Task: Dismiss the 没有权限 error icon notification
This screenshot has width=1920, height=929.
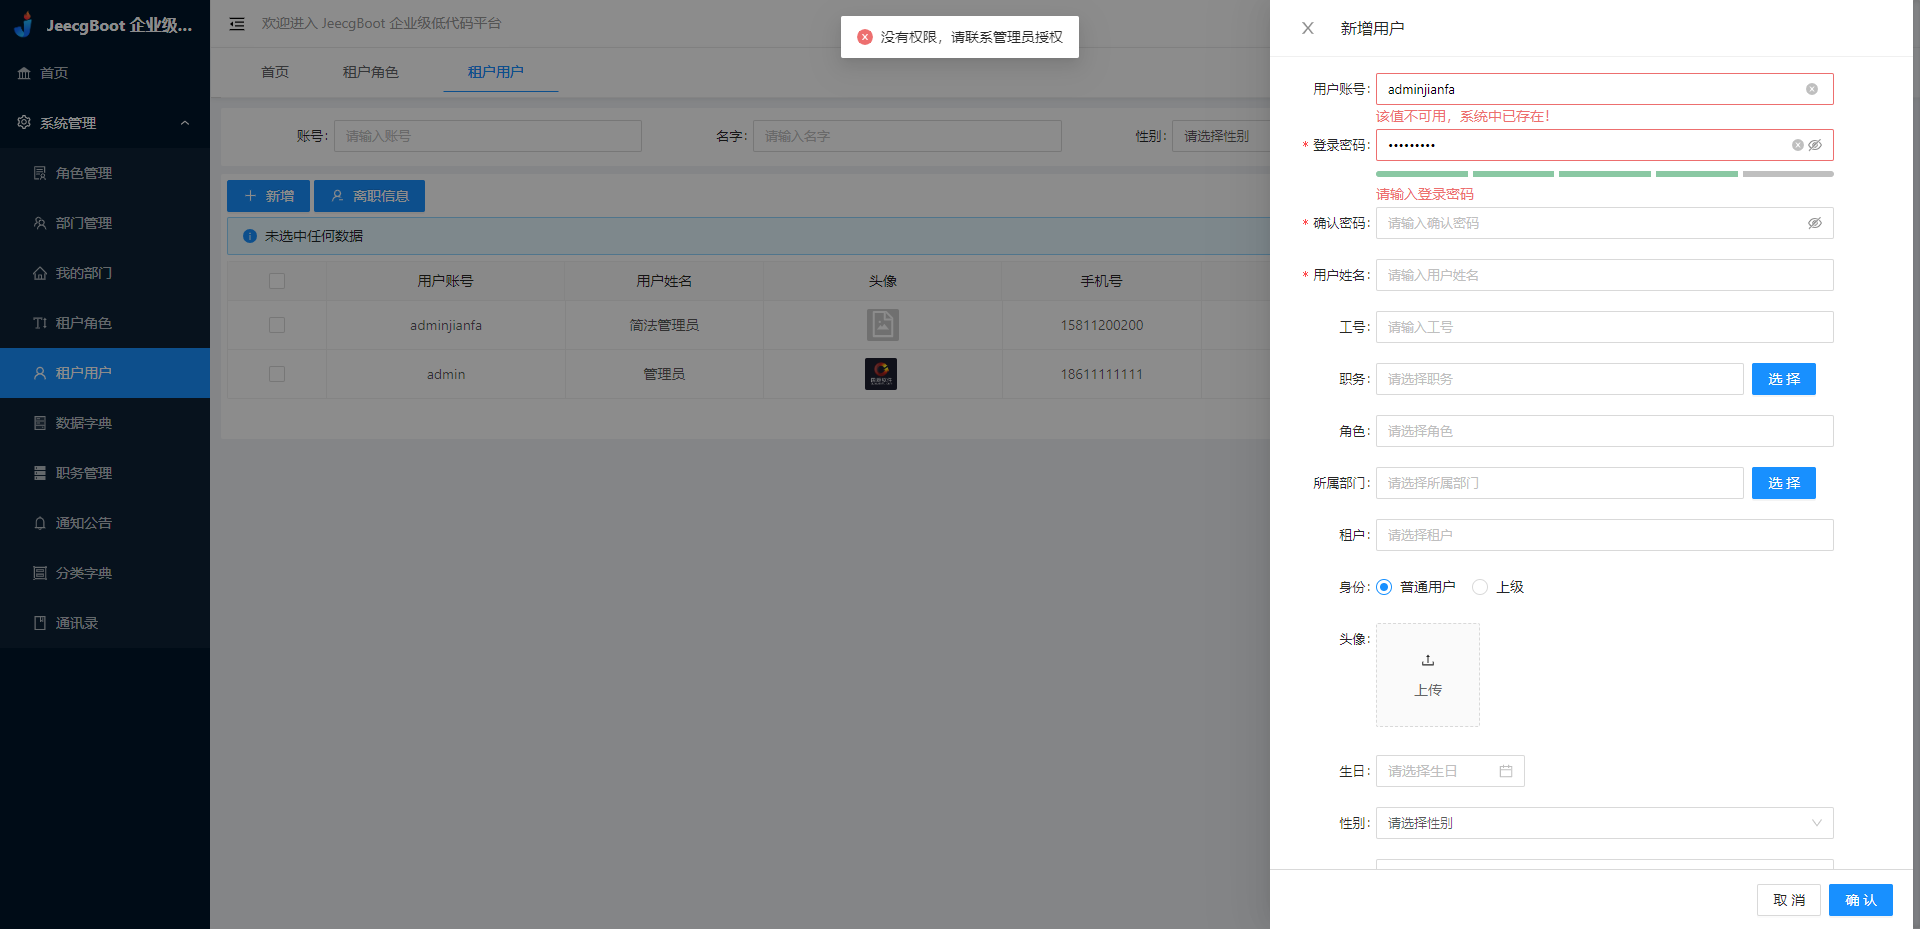Action: [x=865, y=37]
